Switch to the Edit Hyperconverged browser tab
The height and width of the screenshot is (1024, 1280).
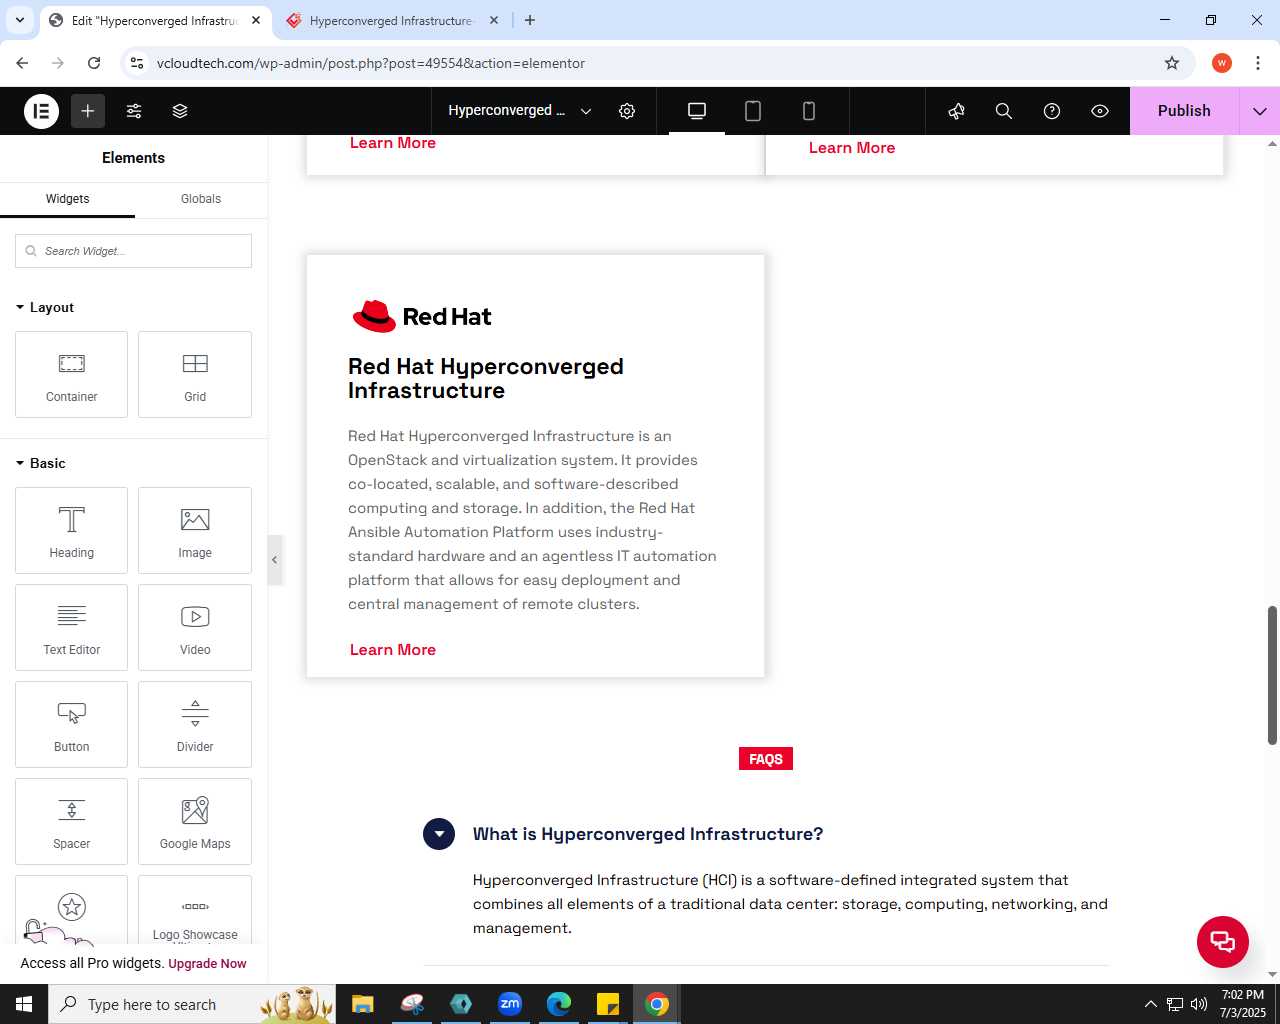(155, 20)
